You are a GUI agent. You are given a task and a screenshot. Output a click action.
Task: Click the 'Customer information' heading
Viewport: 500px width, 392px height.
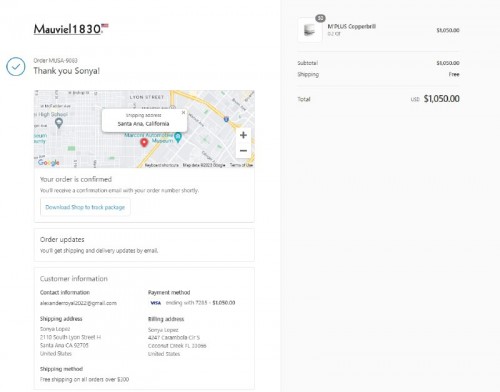click(74, 279)
